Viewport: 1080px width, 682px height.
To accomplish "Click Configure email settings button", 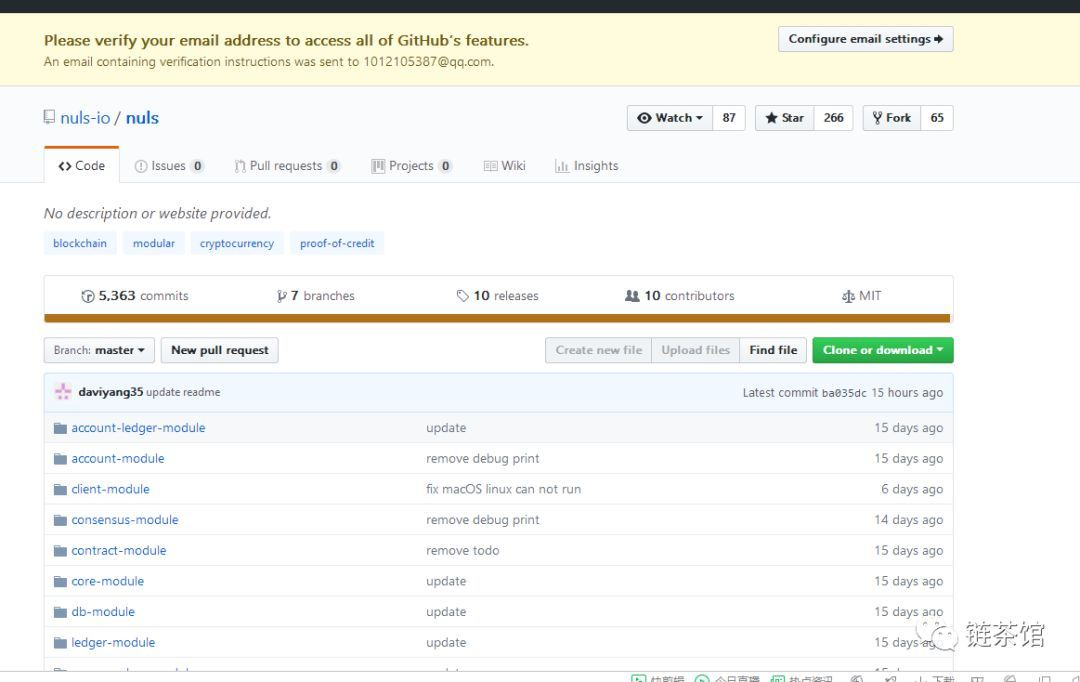I will [866, 39].
